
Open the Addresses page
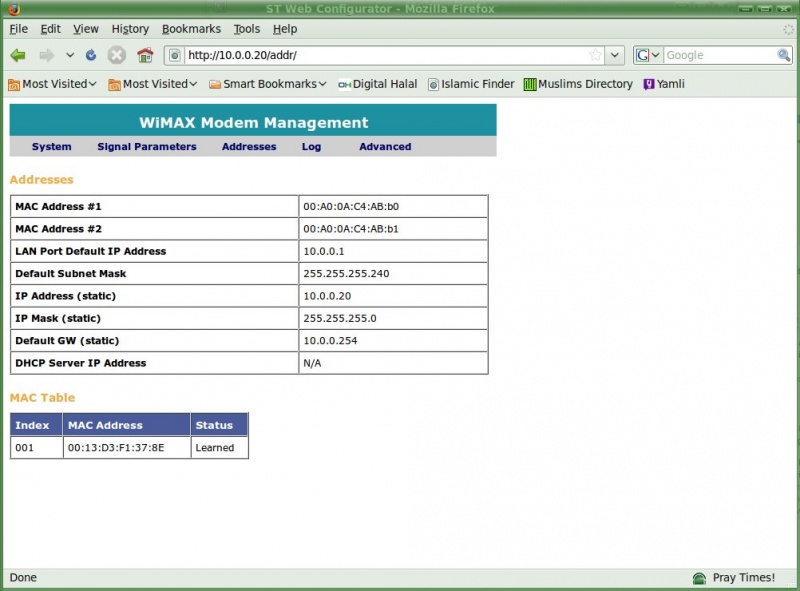click(x=249, y=146)
